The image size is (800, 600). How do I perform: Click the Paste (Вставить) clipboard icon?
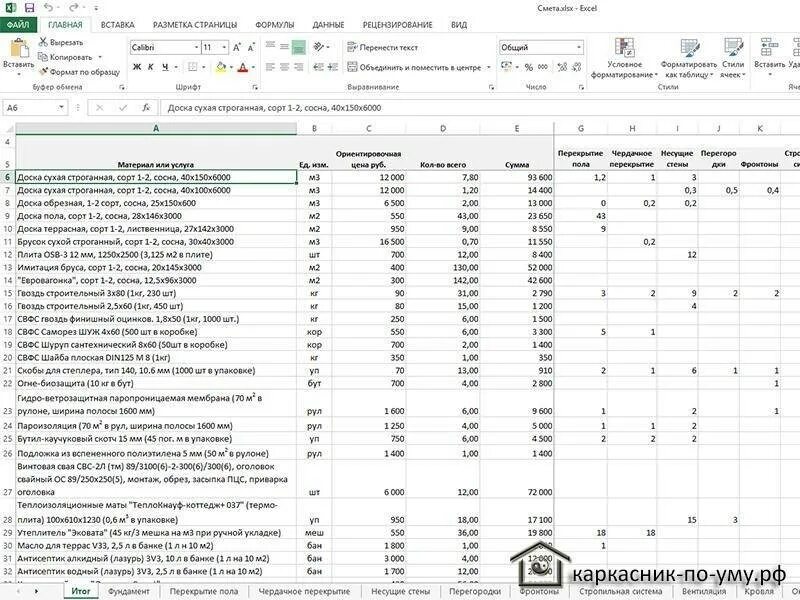coord(19,48)
